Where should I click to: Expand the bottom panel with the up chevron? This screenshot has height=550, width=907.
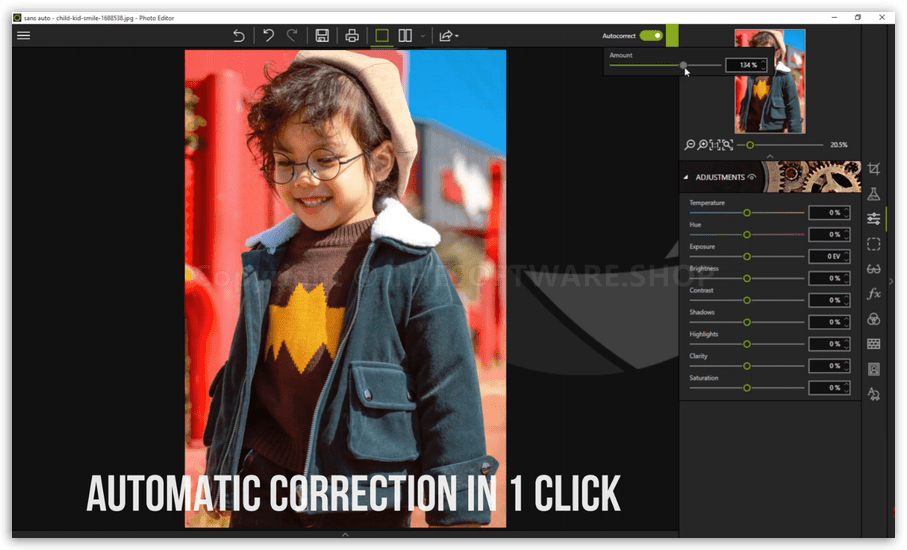click(x=345, y=534)
